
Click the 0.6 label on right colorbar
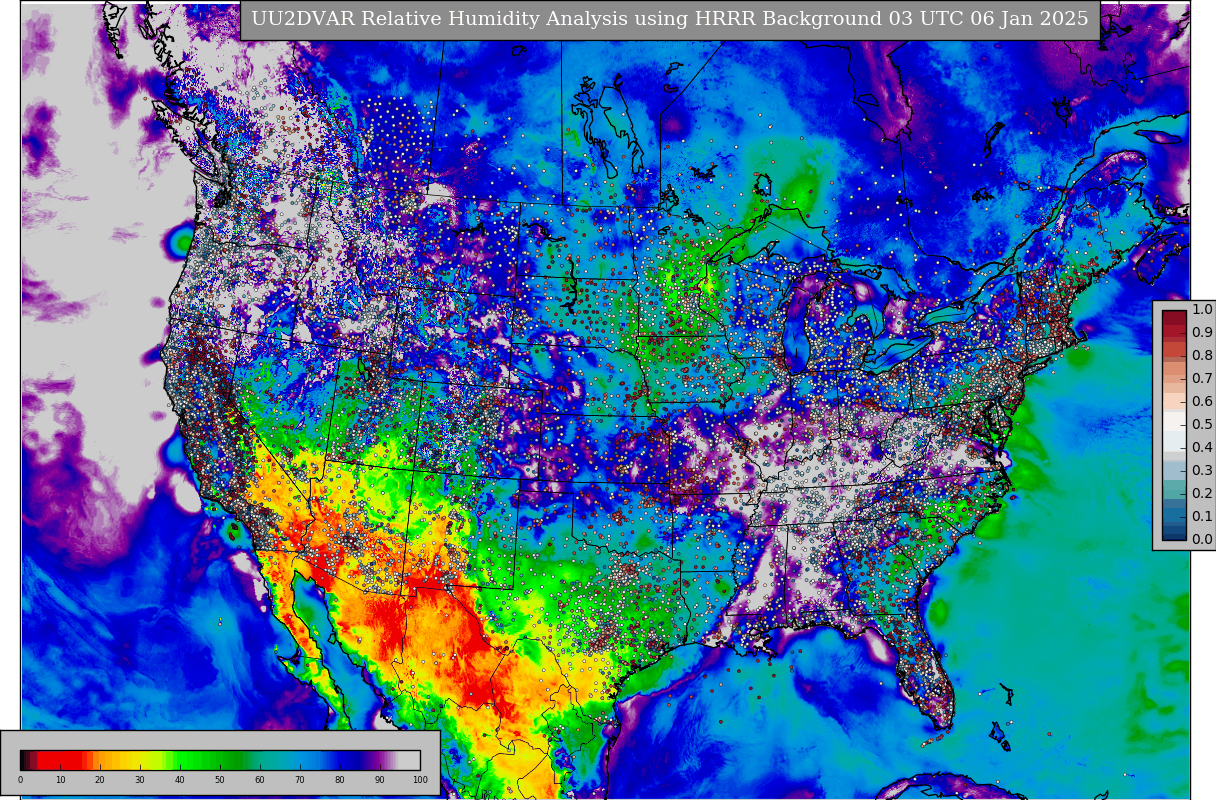click(1202, 402)
